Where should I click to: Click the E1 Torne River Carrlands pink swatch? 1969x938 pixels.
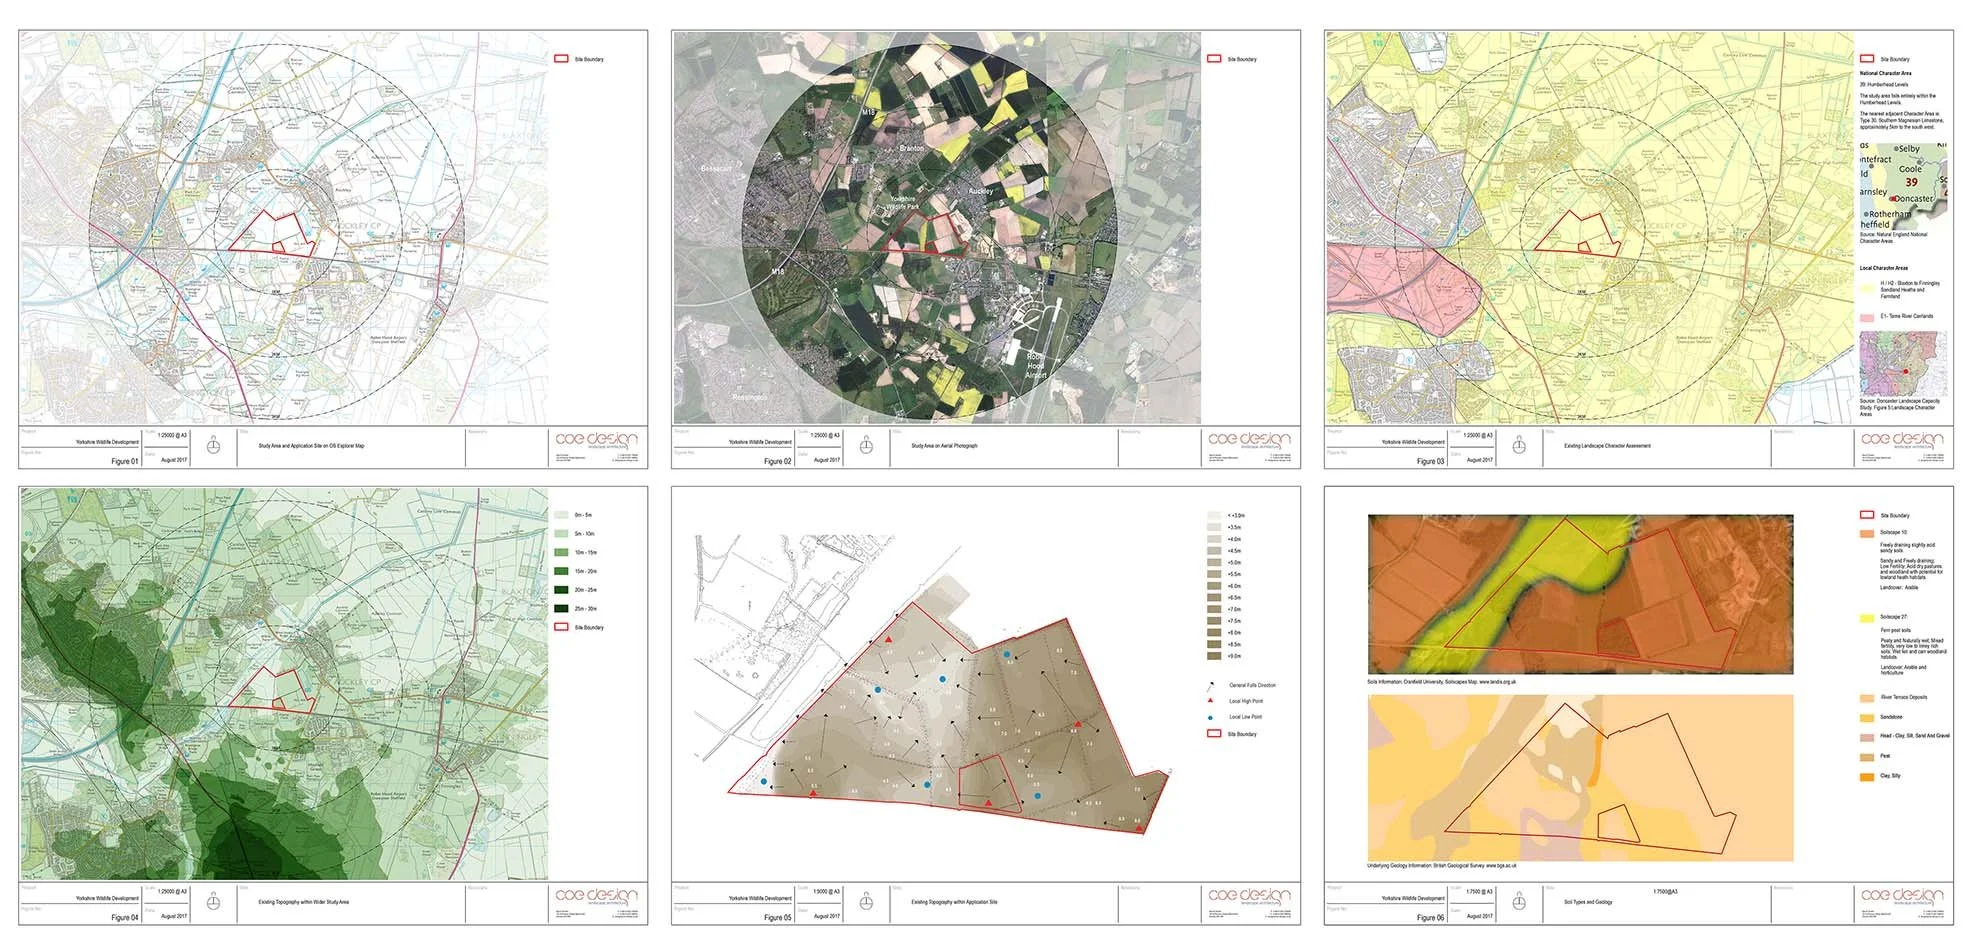coord(1867,316)
